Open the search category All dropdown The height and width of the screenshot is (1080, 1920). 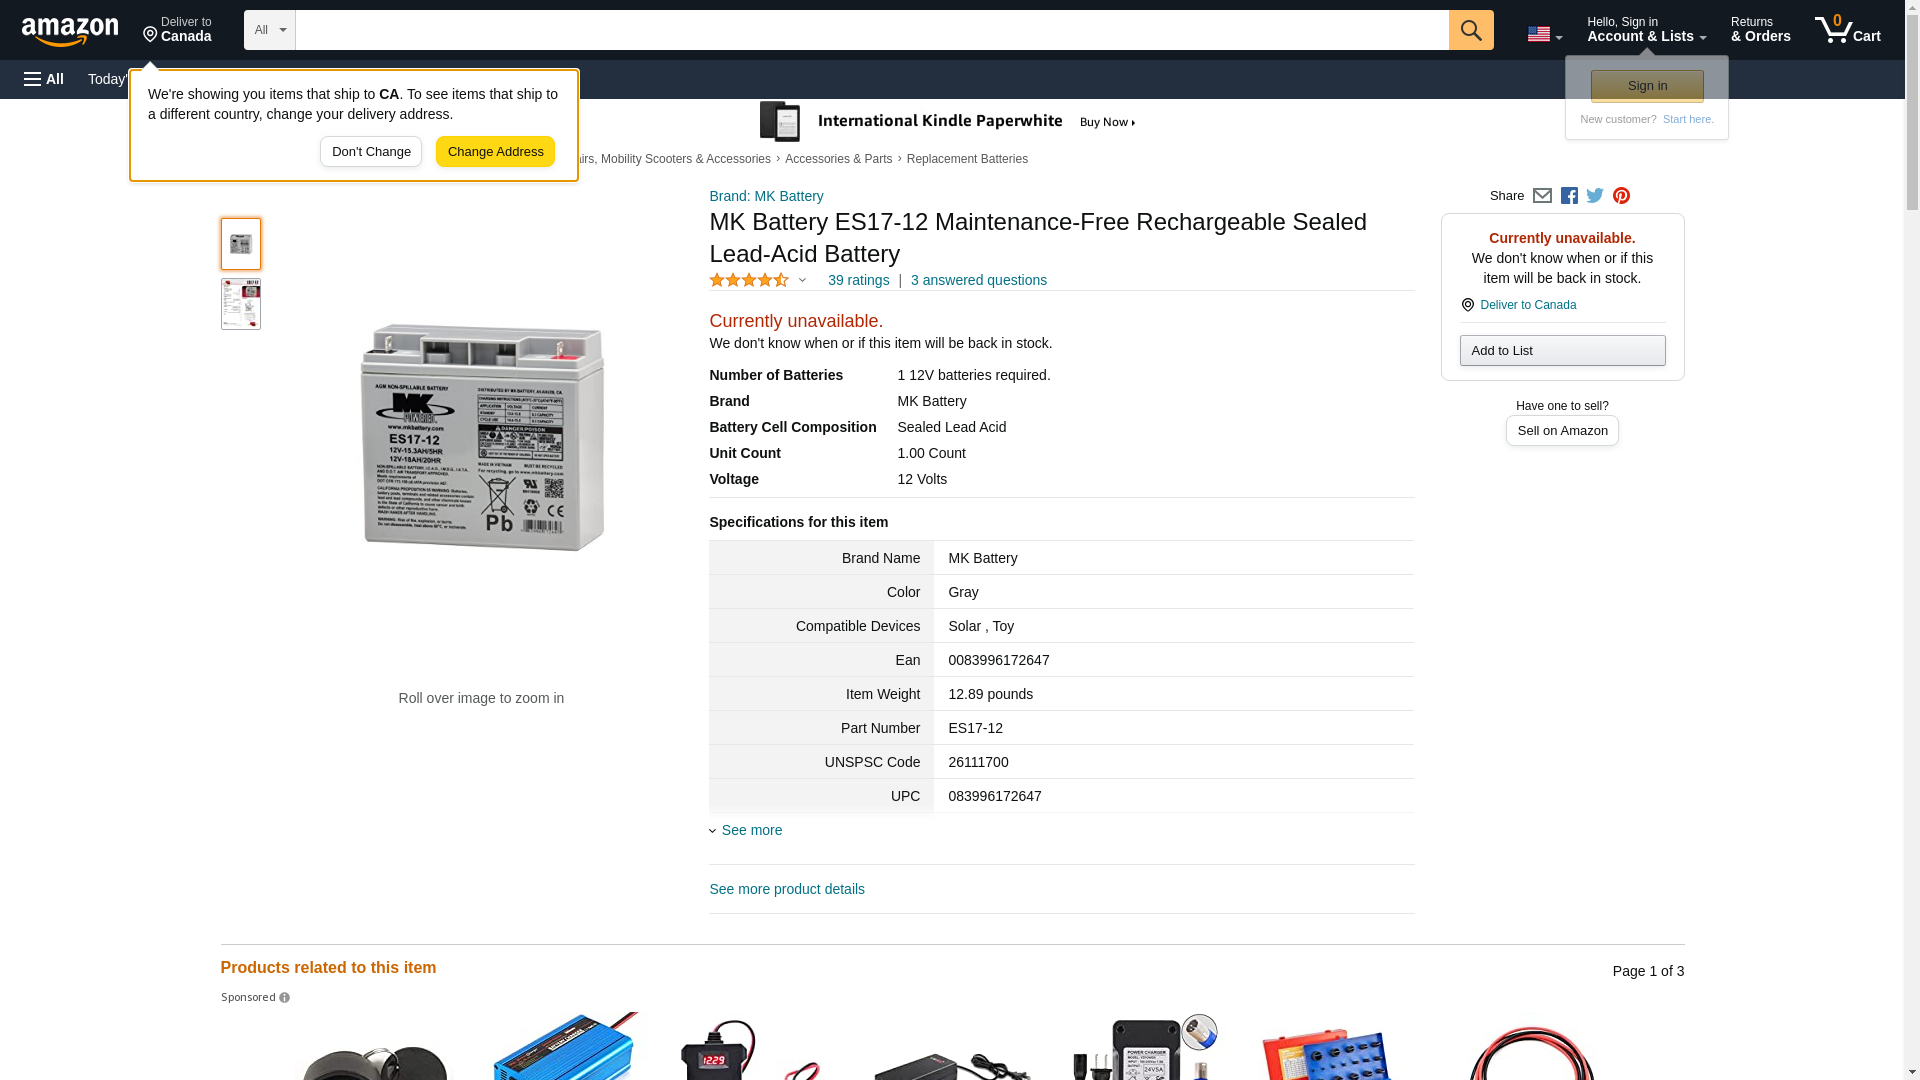[269, 30]
